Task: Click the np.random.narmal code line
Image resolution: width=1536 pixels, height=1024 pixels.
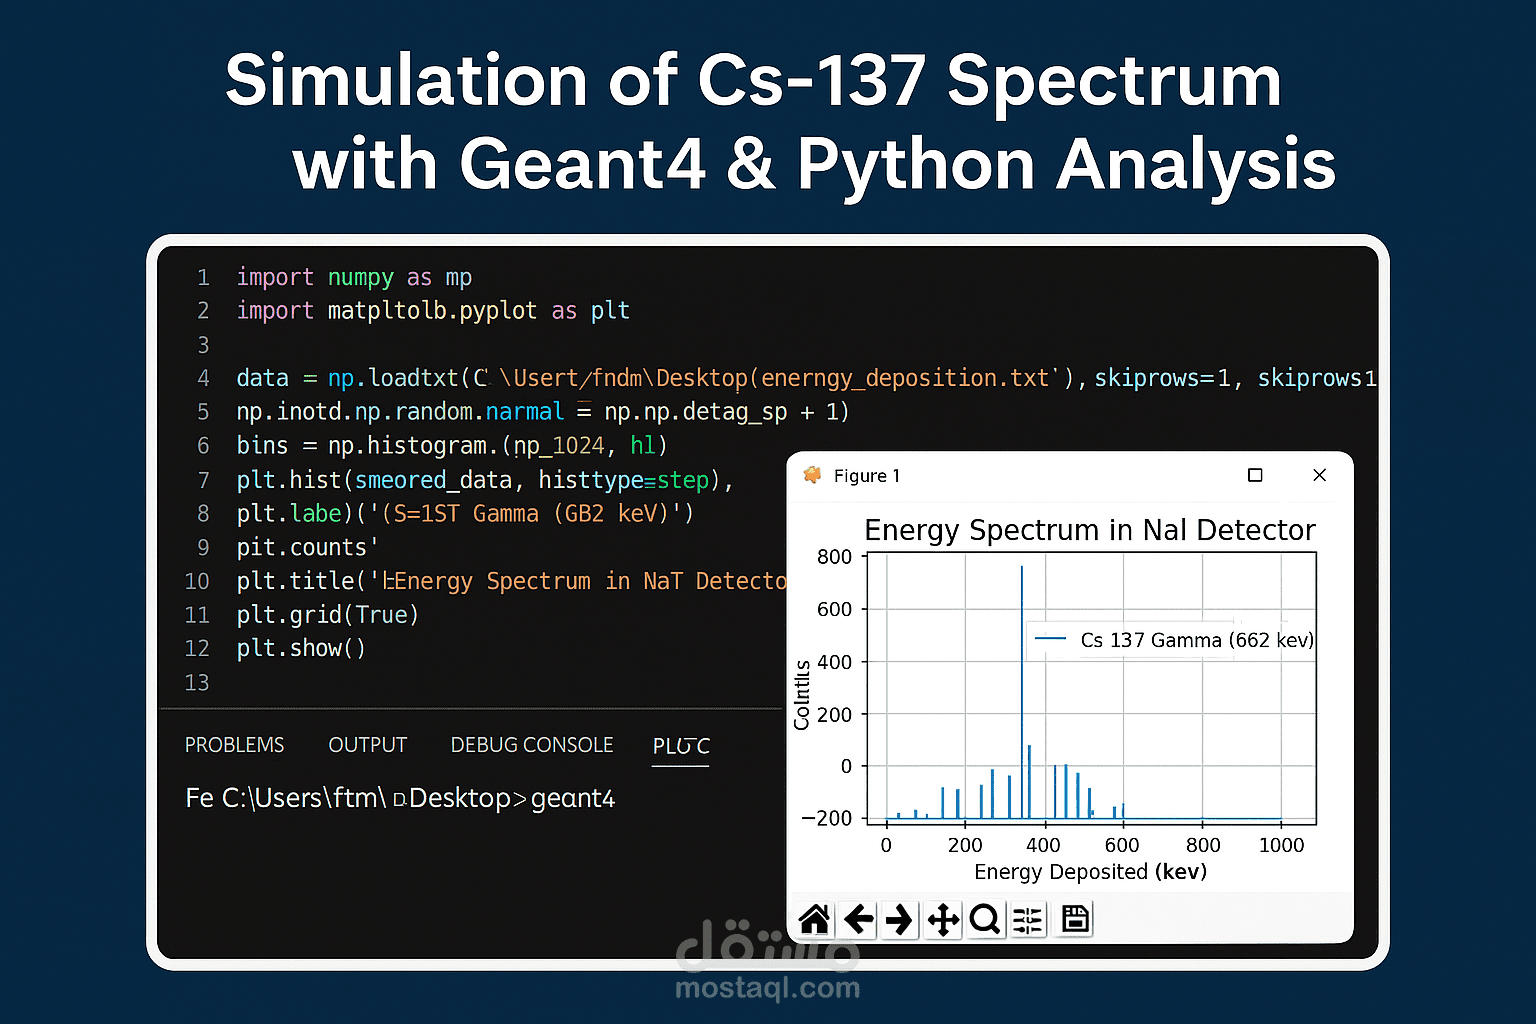Action: pos(543,412)
